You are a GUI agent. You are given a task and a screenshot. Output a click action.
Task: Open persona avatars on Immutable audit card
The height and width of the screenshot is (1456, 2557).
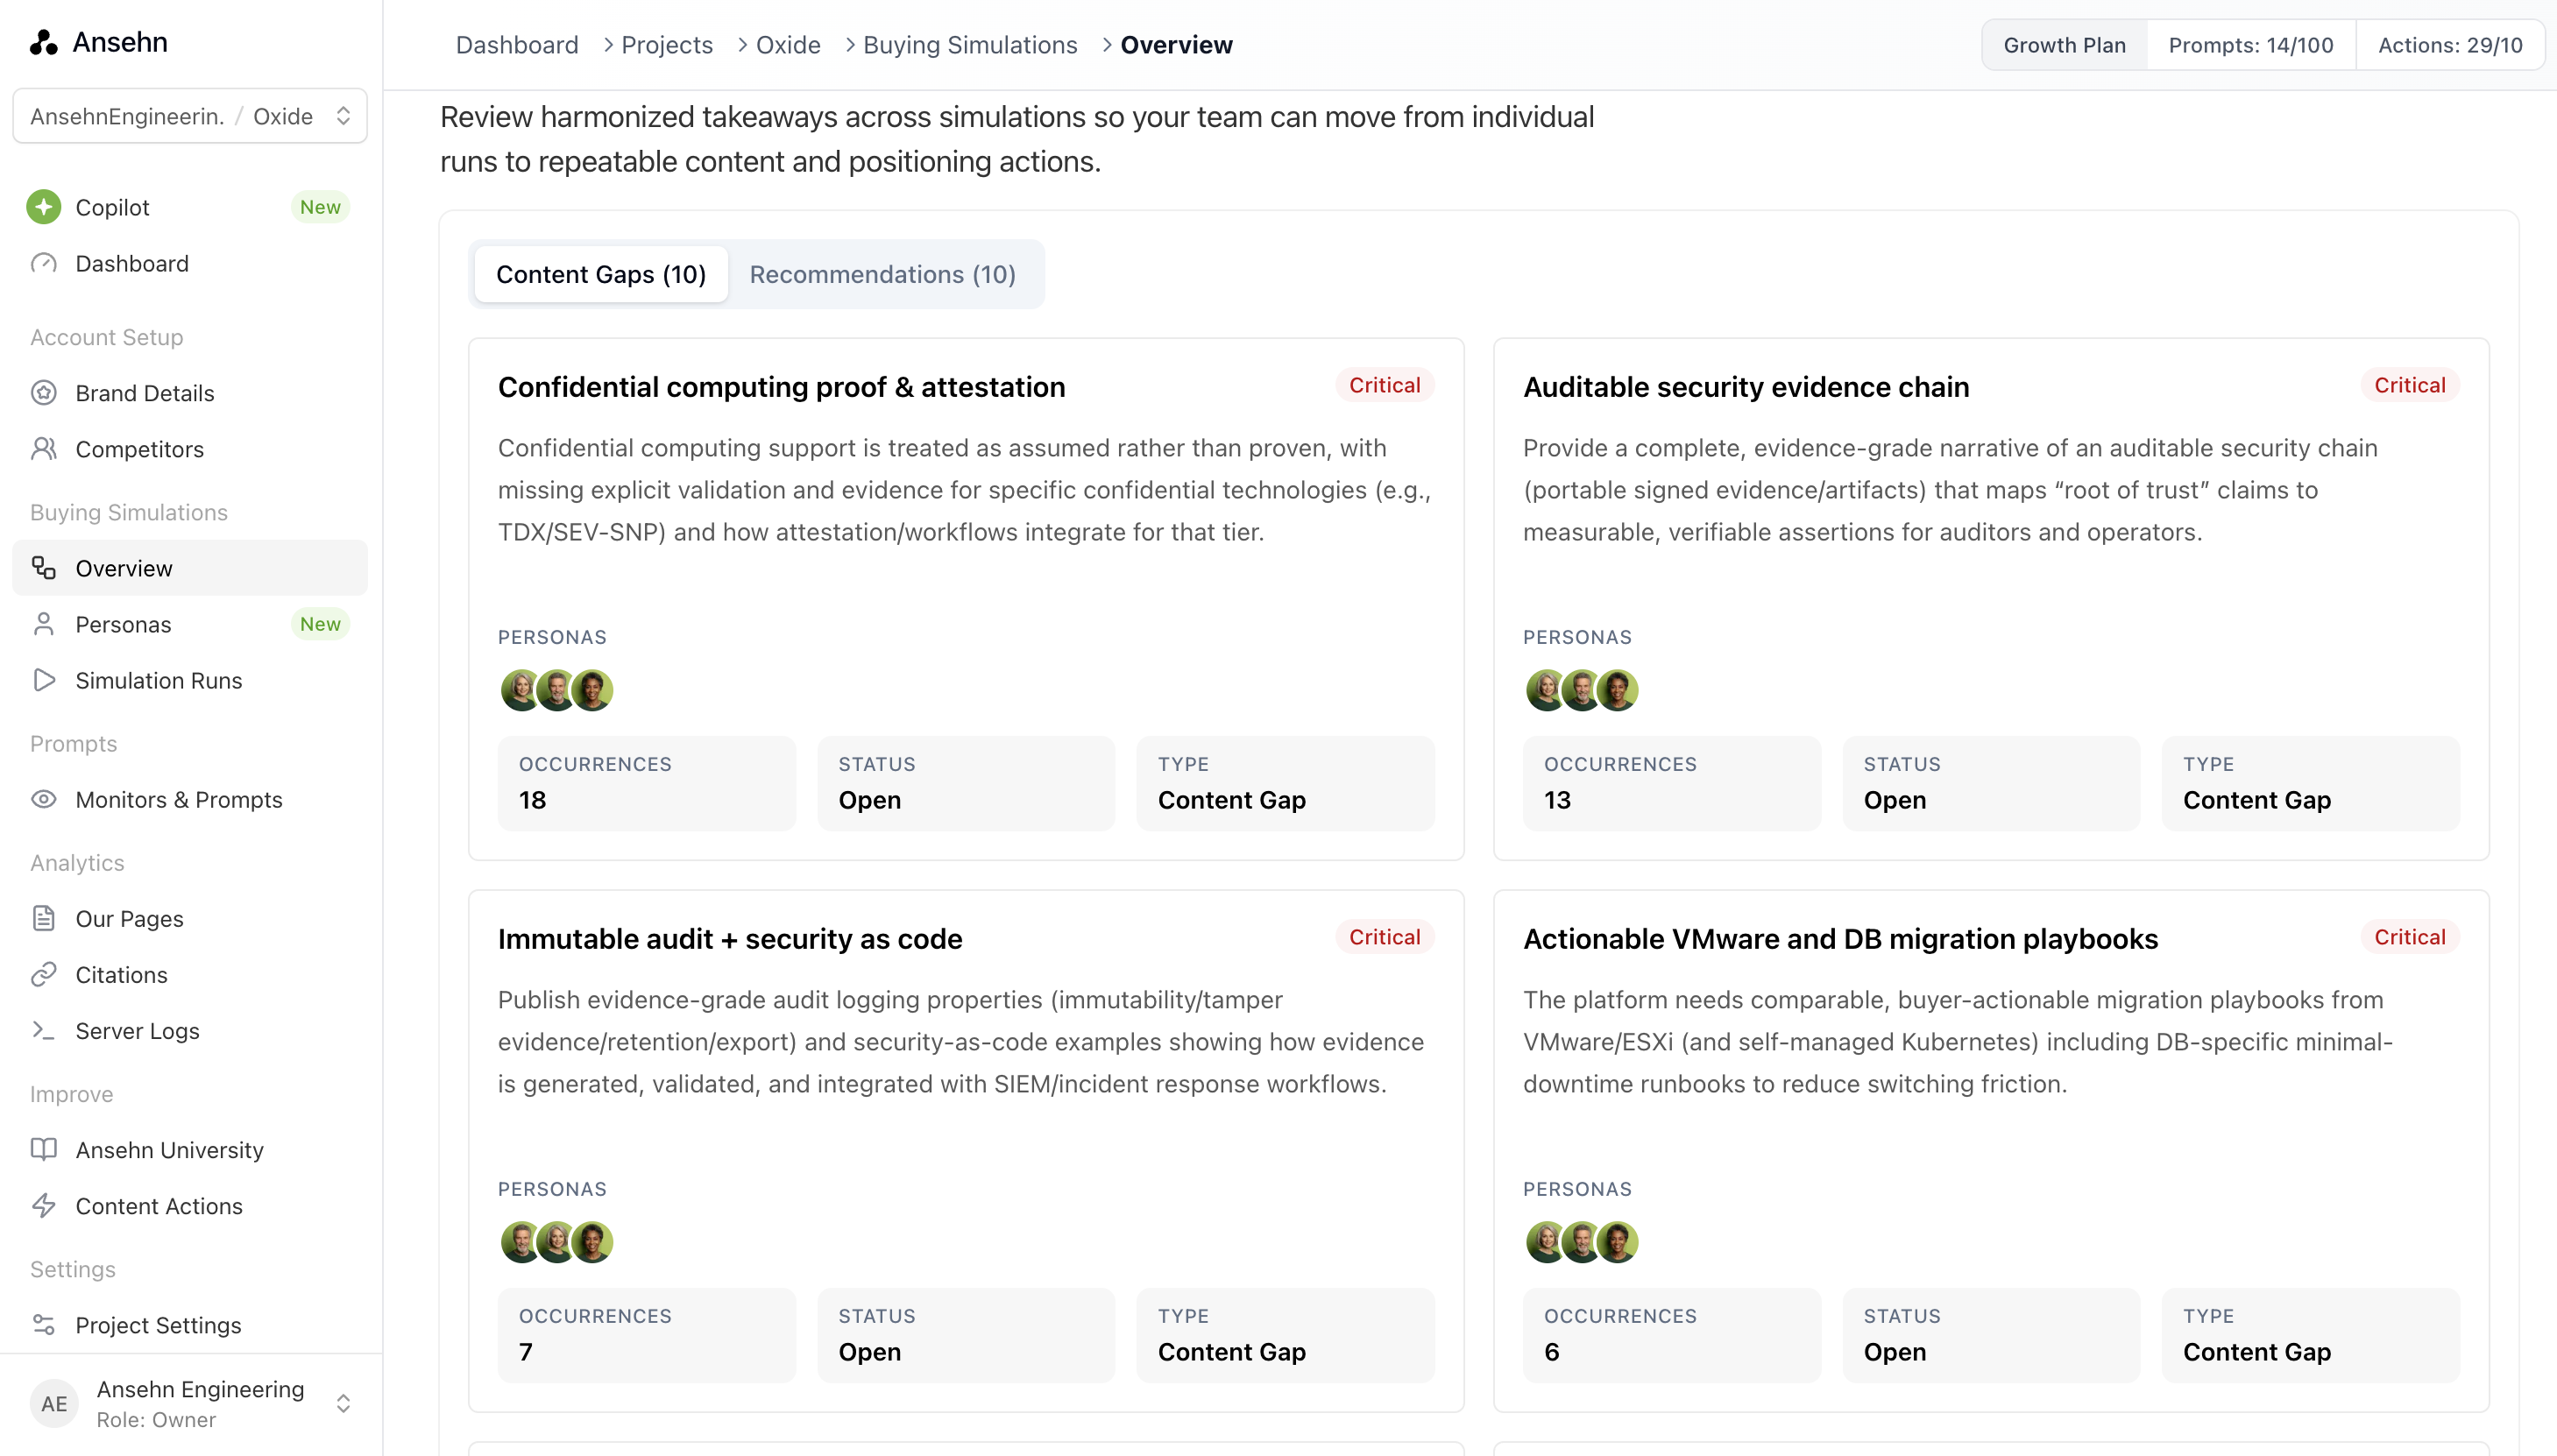click(x=556, y=1242)
